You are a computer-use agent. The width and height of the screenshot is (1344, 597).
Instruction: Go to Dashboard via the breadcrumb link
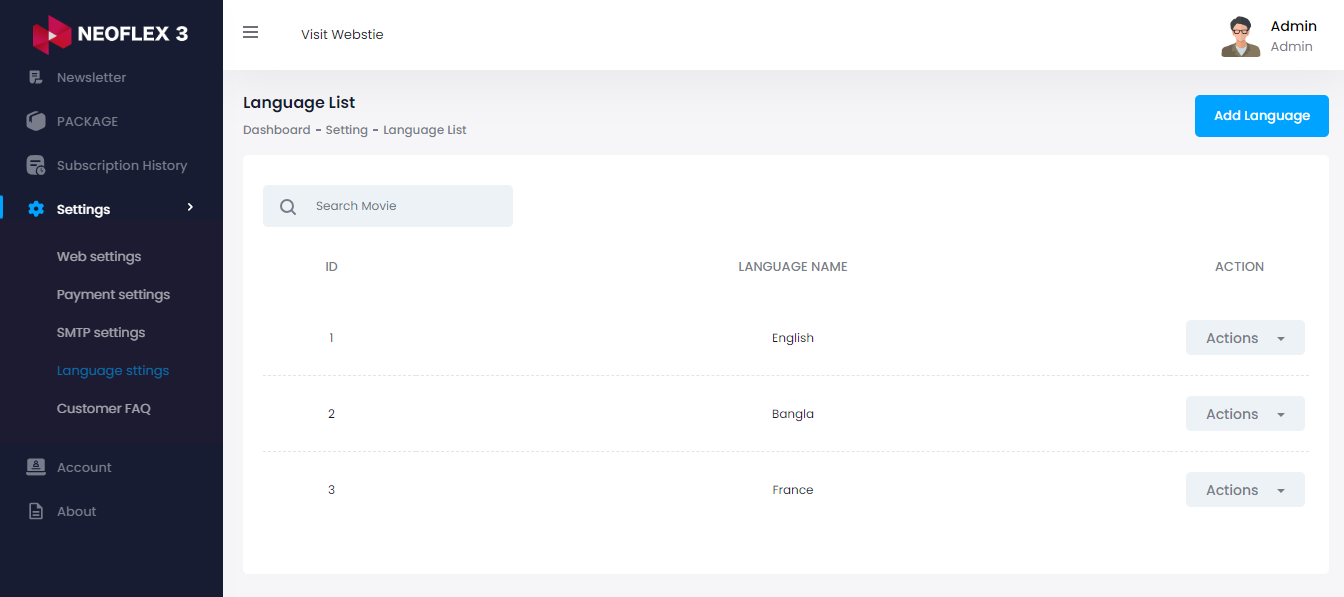pos(277,129)
